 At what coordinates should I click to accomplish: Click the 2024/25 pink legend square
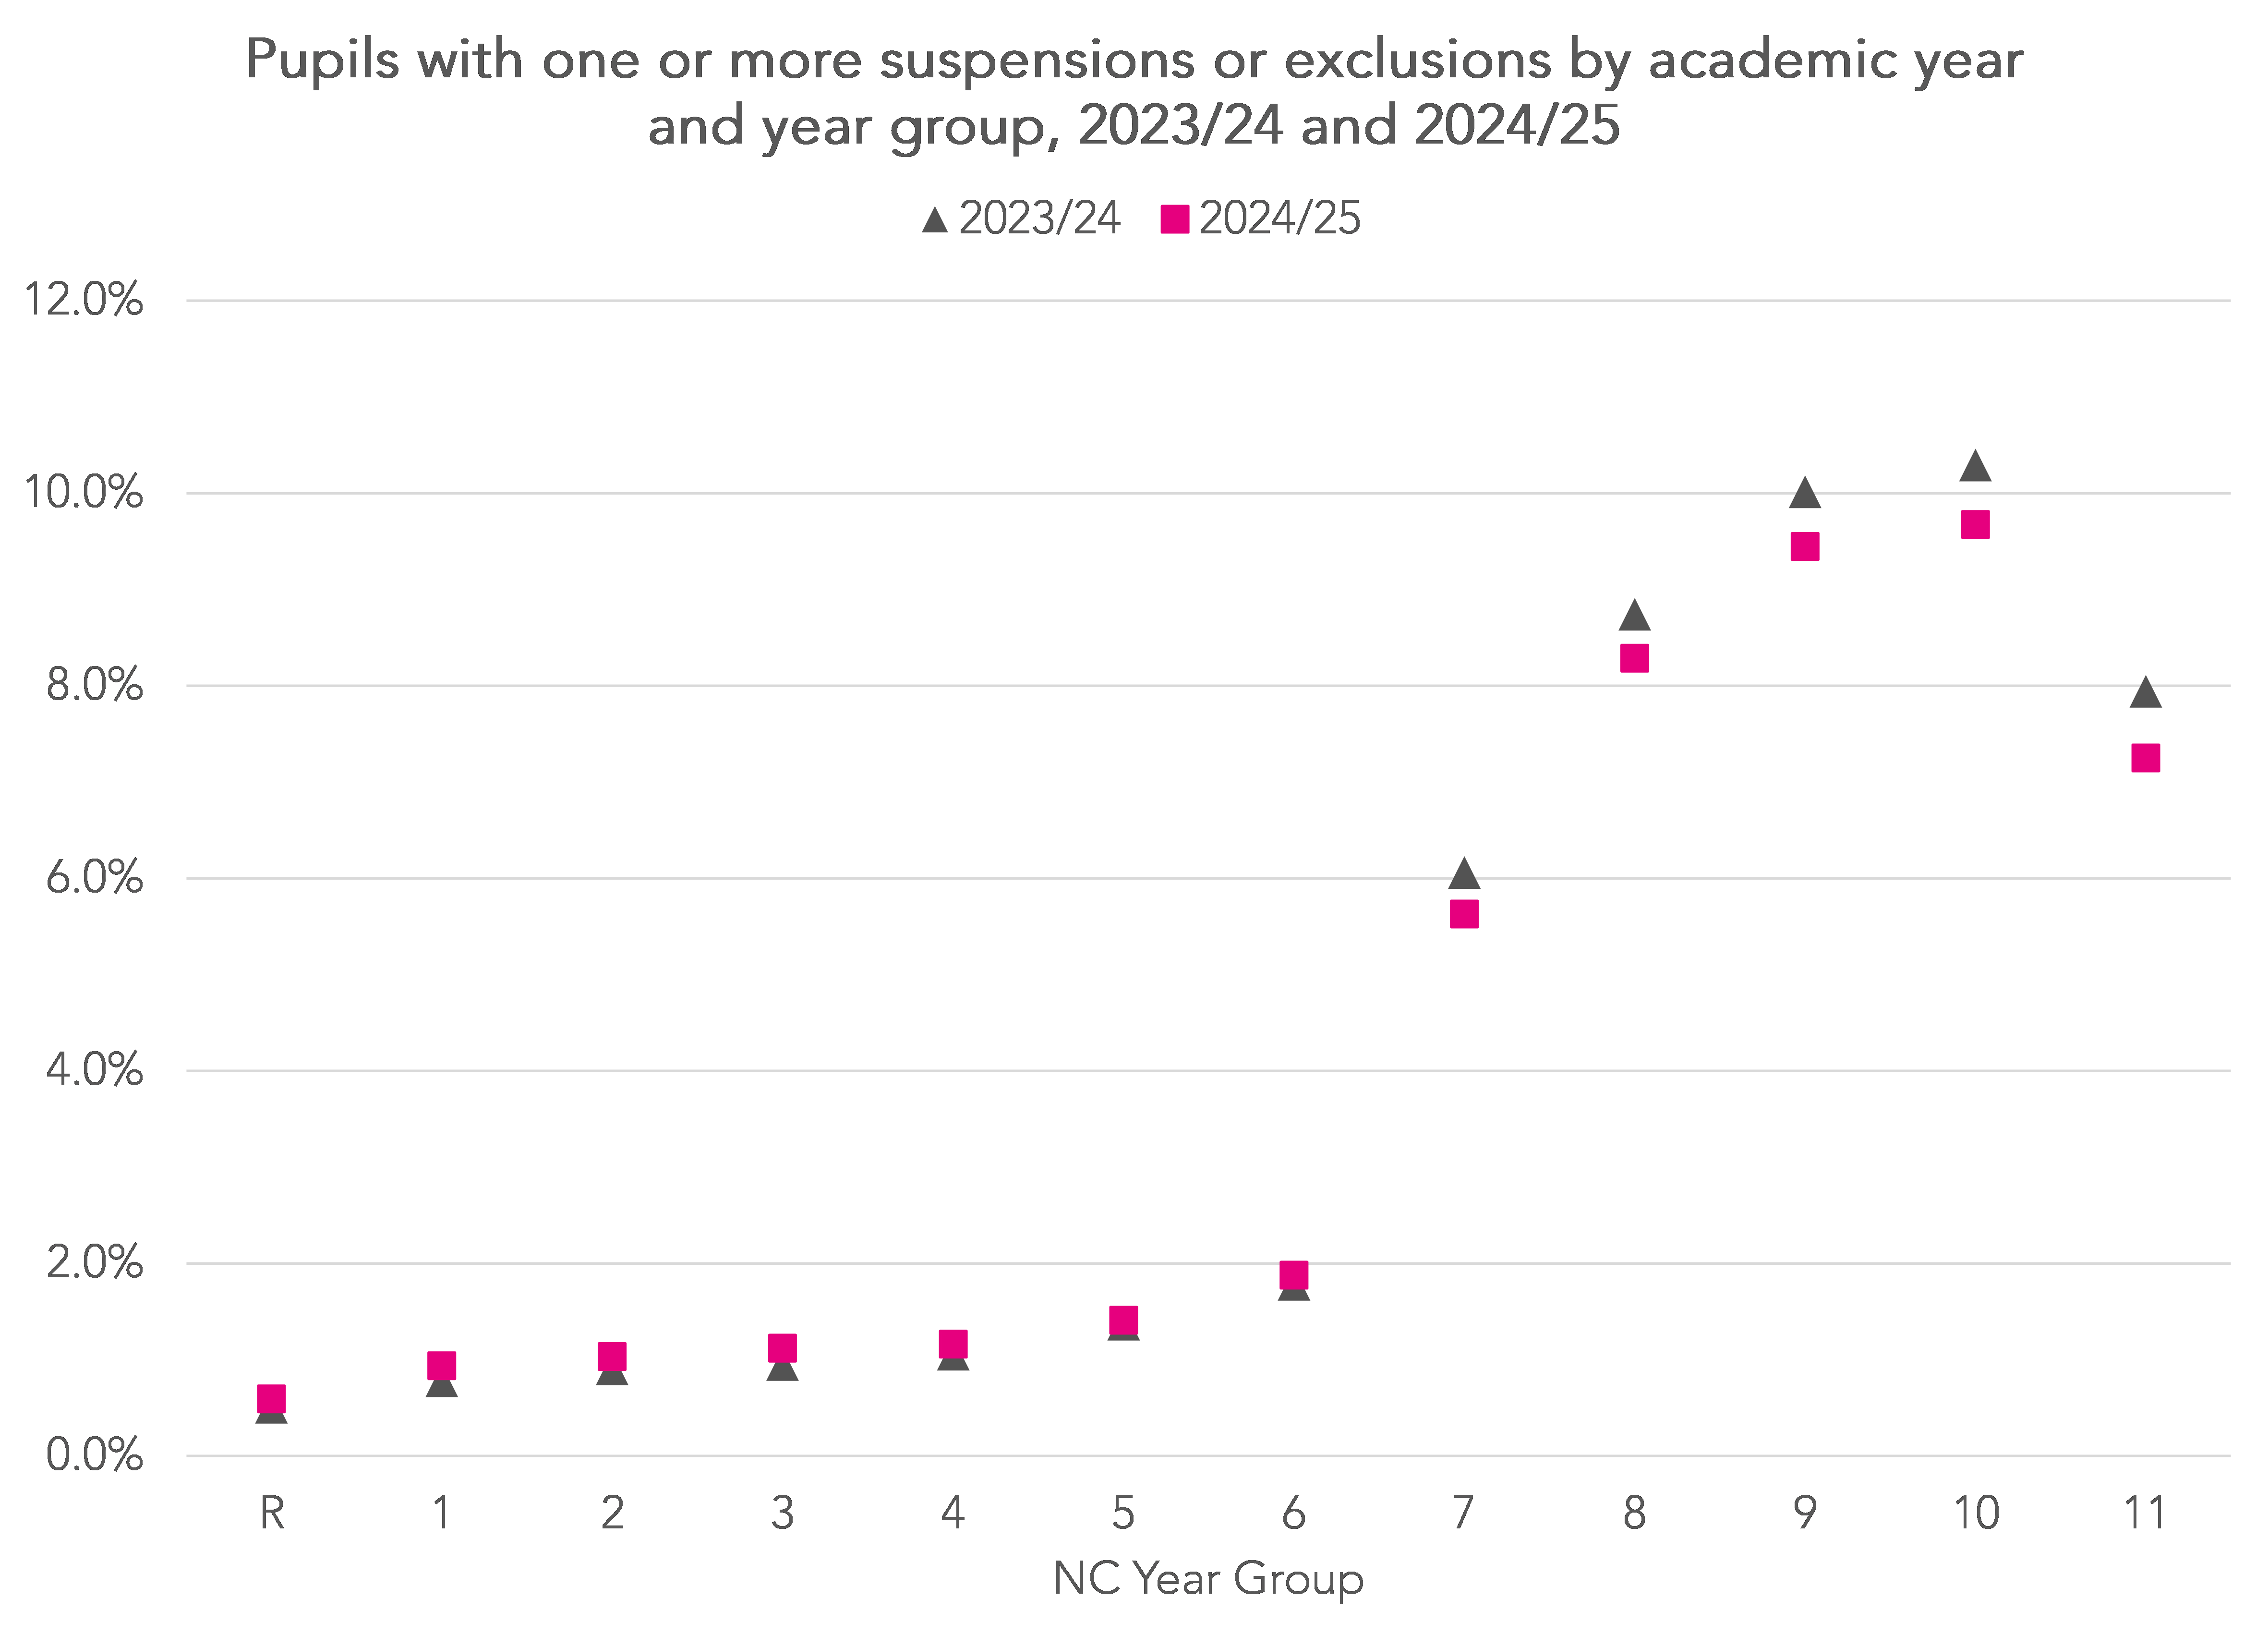pos(1174,219)
